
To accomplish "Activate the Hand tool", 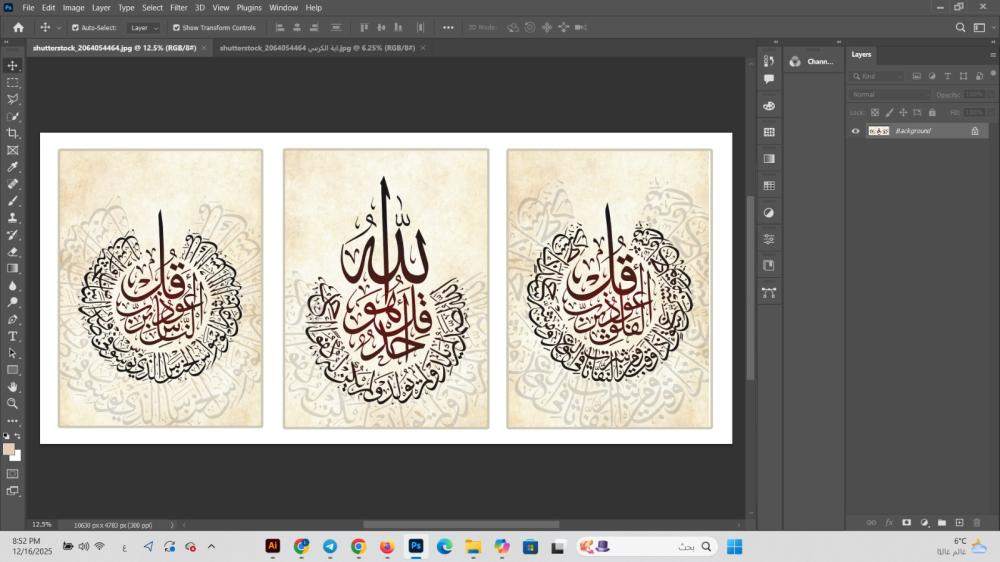I will [13, 386].
